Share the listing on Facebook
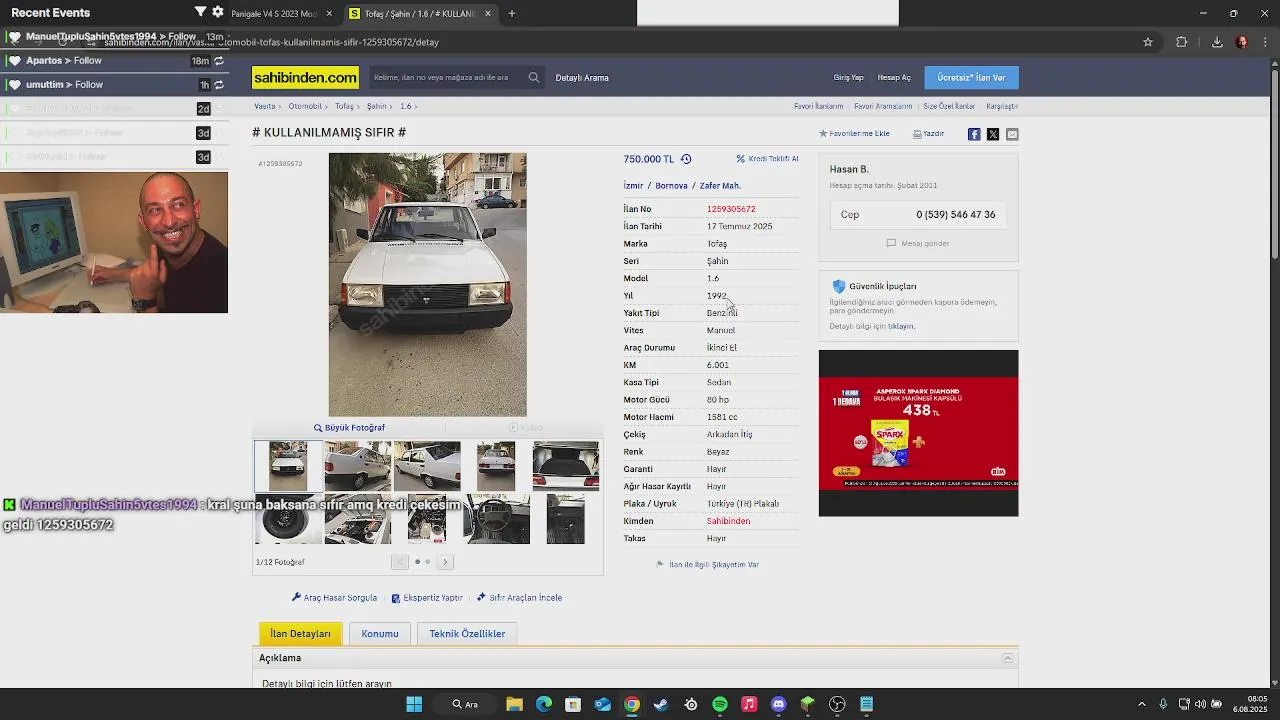1280x720 pixels. click(x=974, y=134)
